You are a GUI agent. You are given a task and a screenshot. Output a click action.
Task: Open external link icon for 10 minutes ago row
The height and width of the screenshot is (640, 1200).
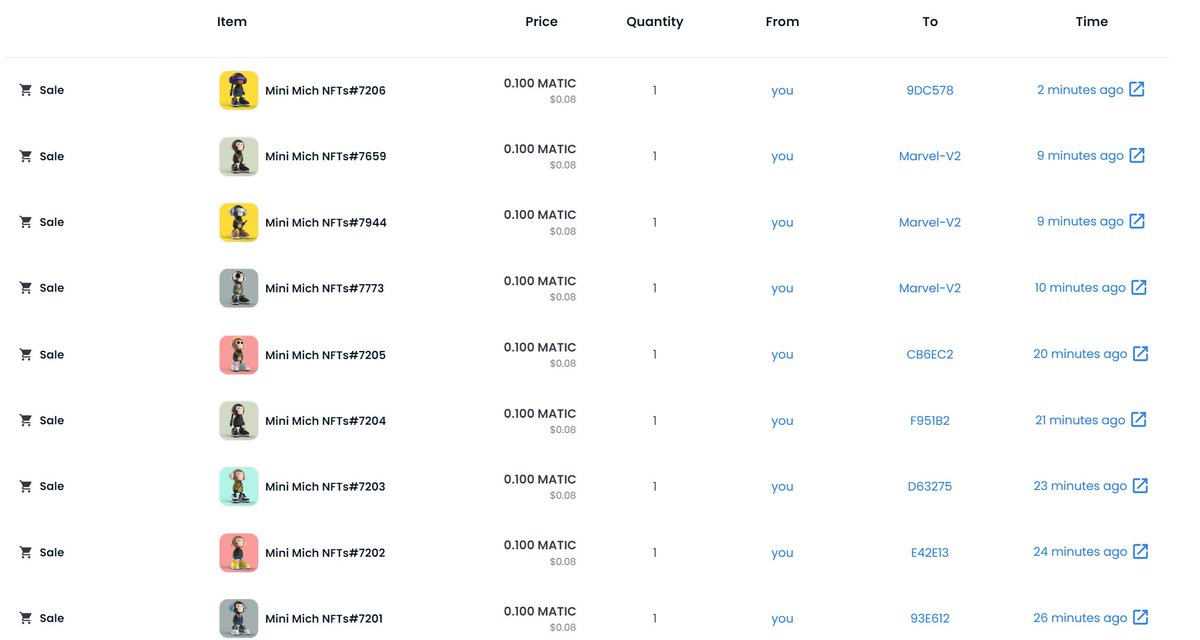tap(1139, 287)
